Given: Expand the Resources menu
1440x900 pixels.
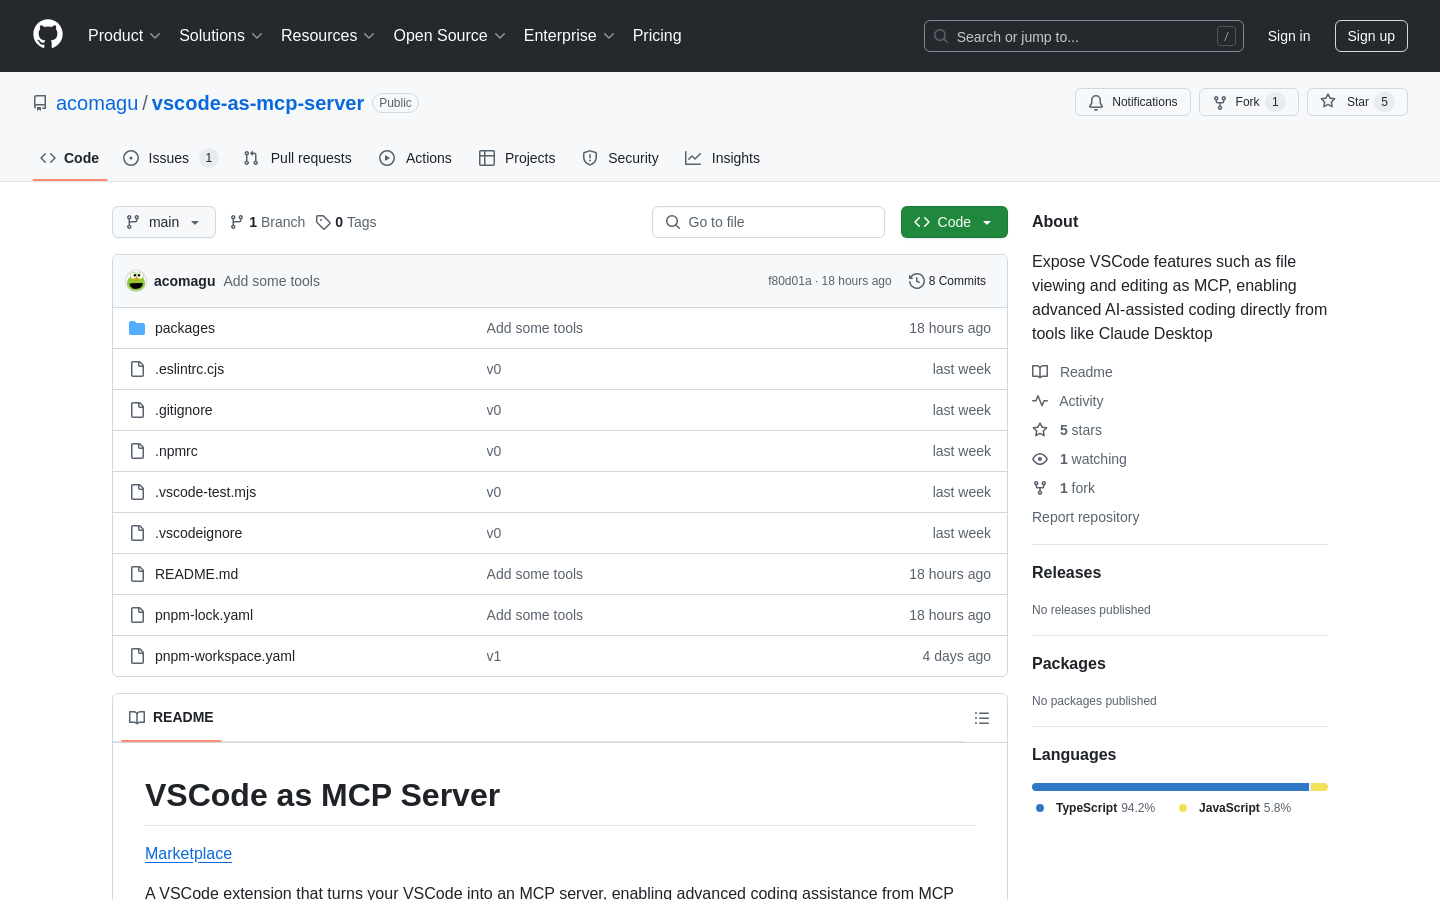Looking at the screenshot, I should 328,36.
